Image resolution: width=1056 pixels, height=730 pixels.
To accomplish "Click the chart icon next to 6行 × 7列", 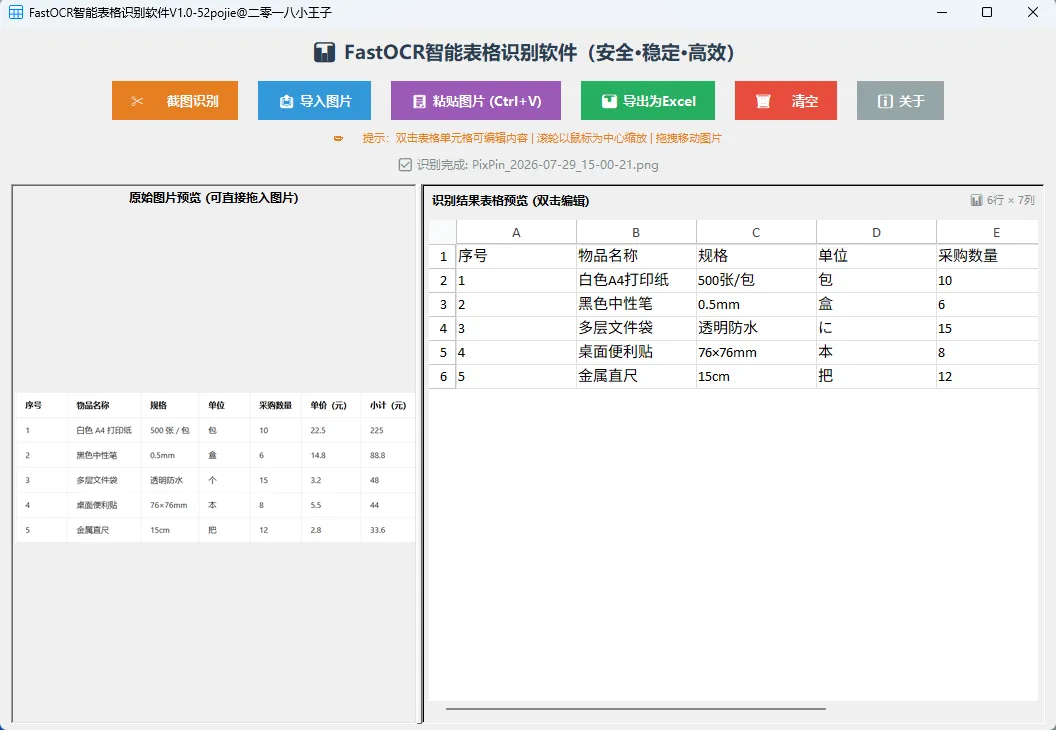I will pos(976,200).
